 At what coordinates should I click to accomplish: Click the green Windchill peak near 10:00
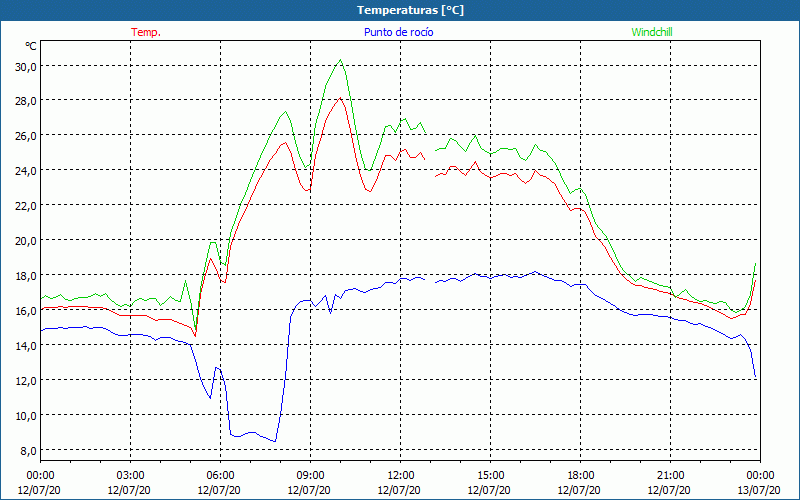click(340, 60)
